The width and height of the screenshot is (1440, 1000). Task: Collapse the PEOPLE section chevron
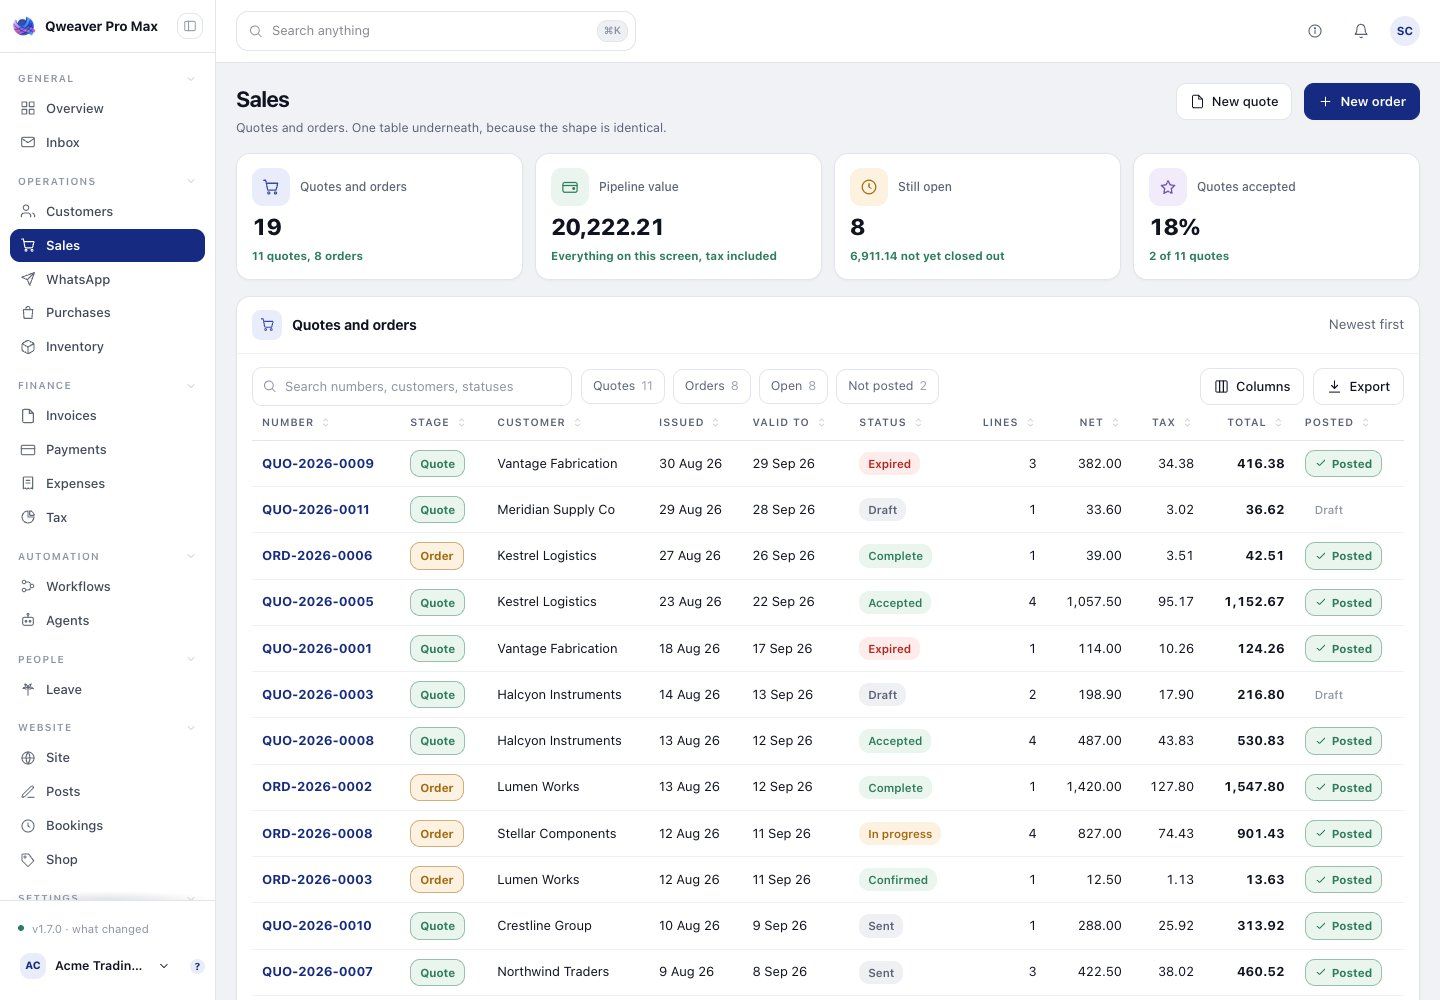point(190,659)
